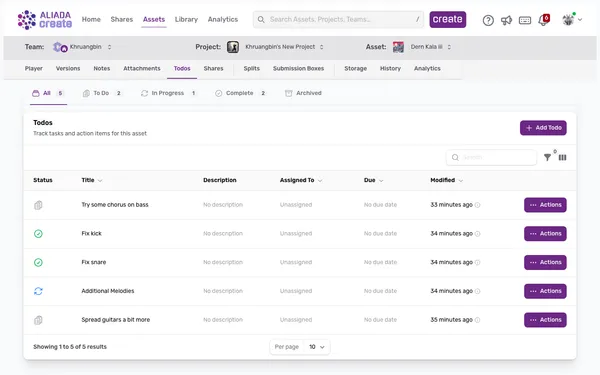The height and width of the screenshot is (375, 600).
Task: Show Archived todos
Action: coord(303,93)
